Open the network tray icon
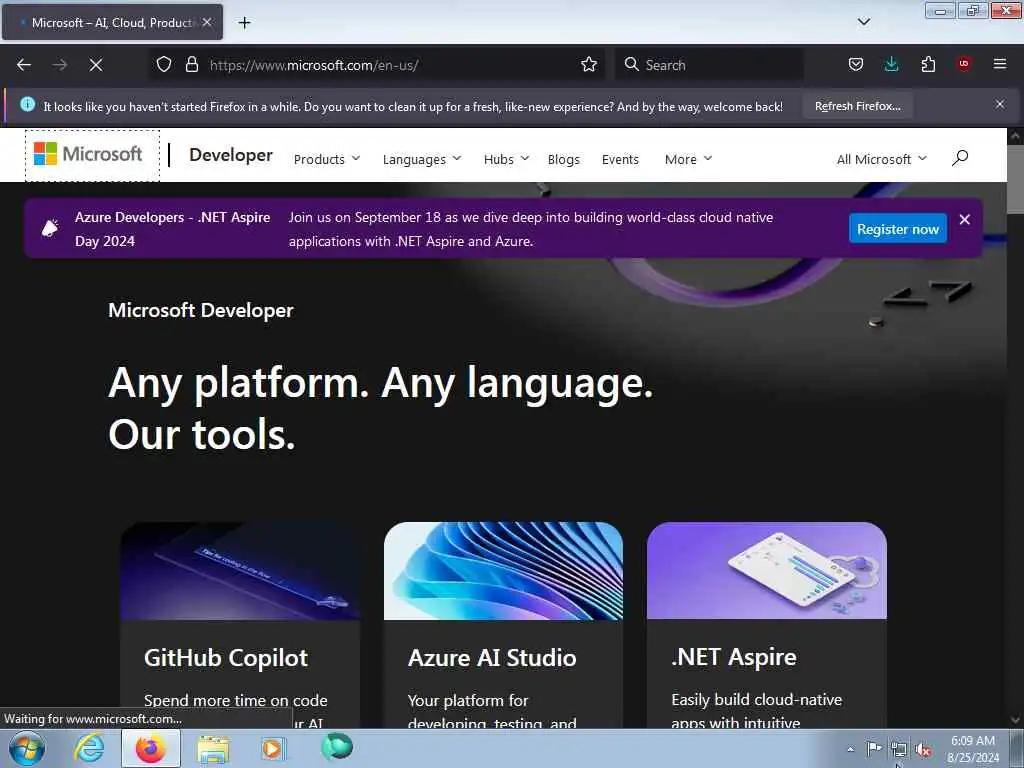The width and height of the screenshot is (1024, 768). [899, 750]
